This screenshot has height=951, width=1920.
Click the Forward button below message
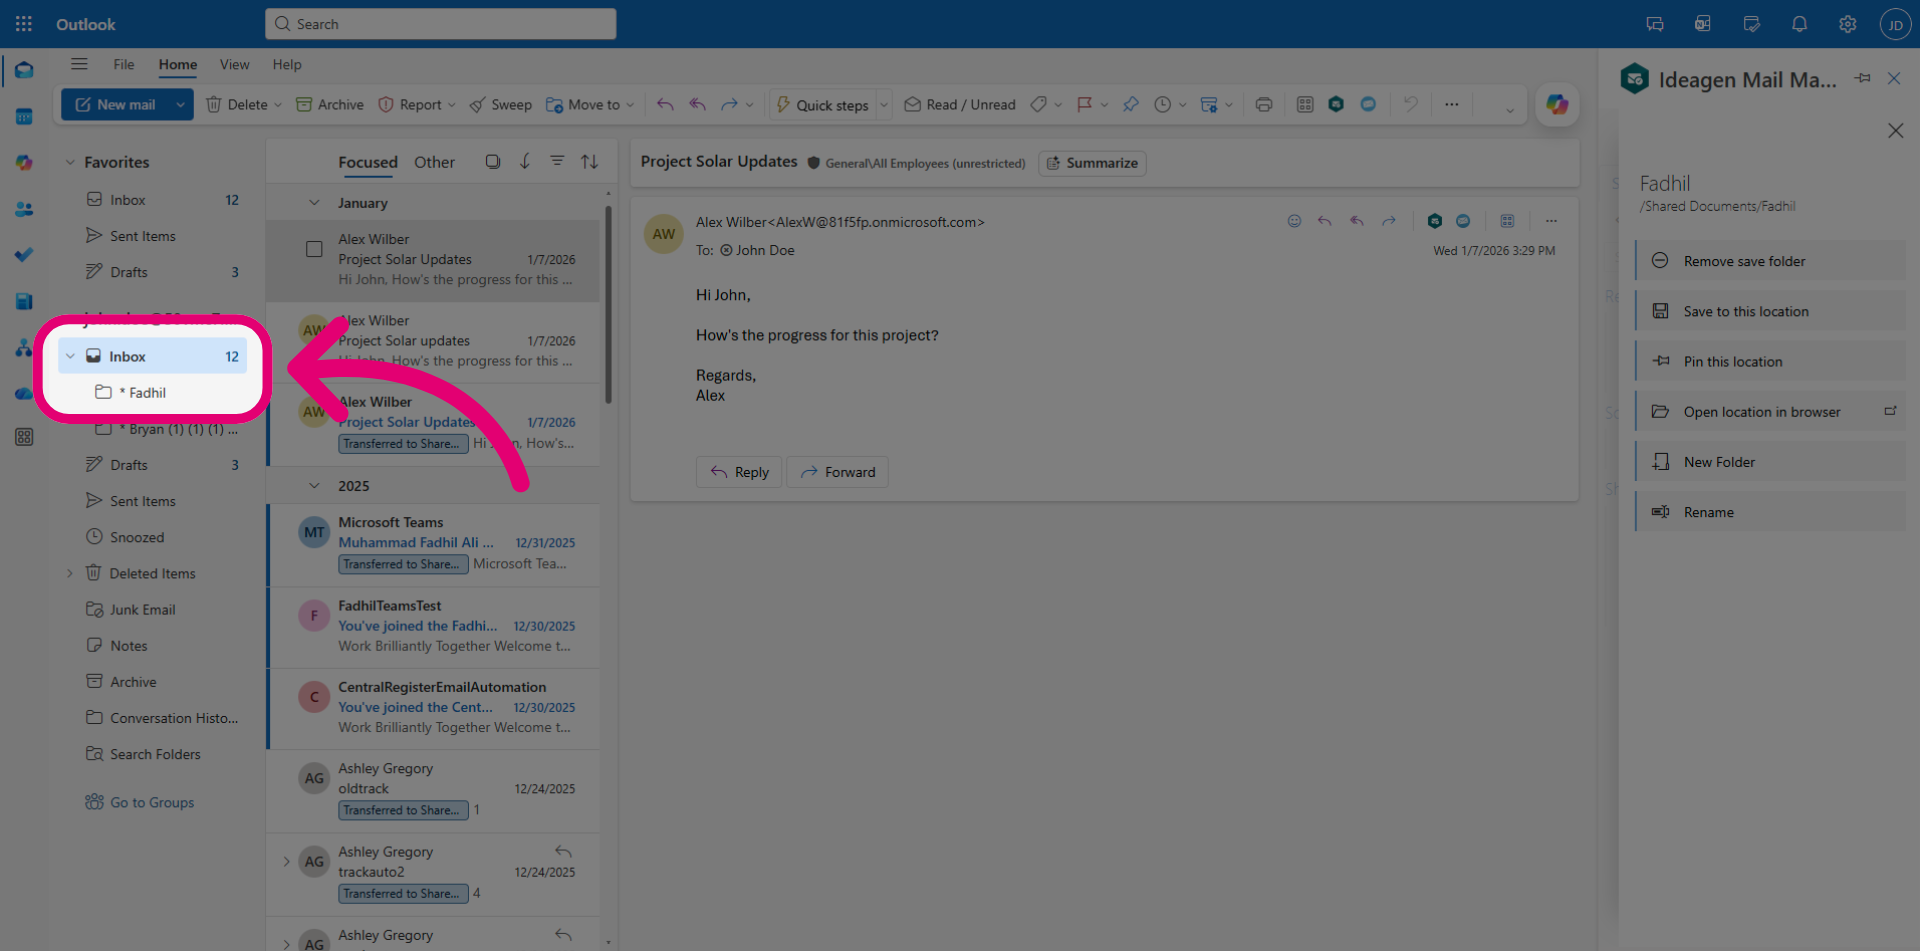coord(837,472)
